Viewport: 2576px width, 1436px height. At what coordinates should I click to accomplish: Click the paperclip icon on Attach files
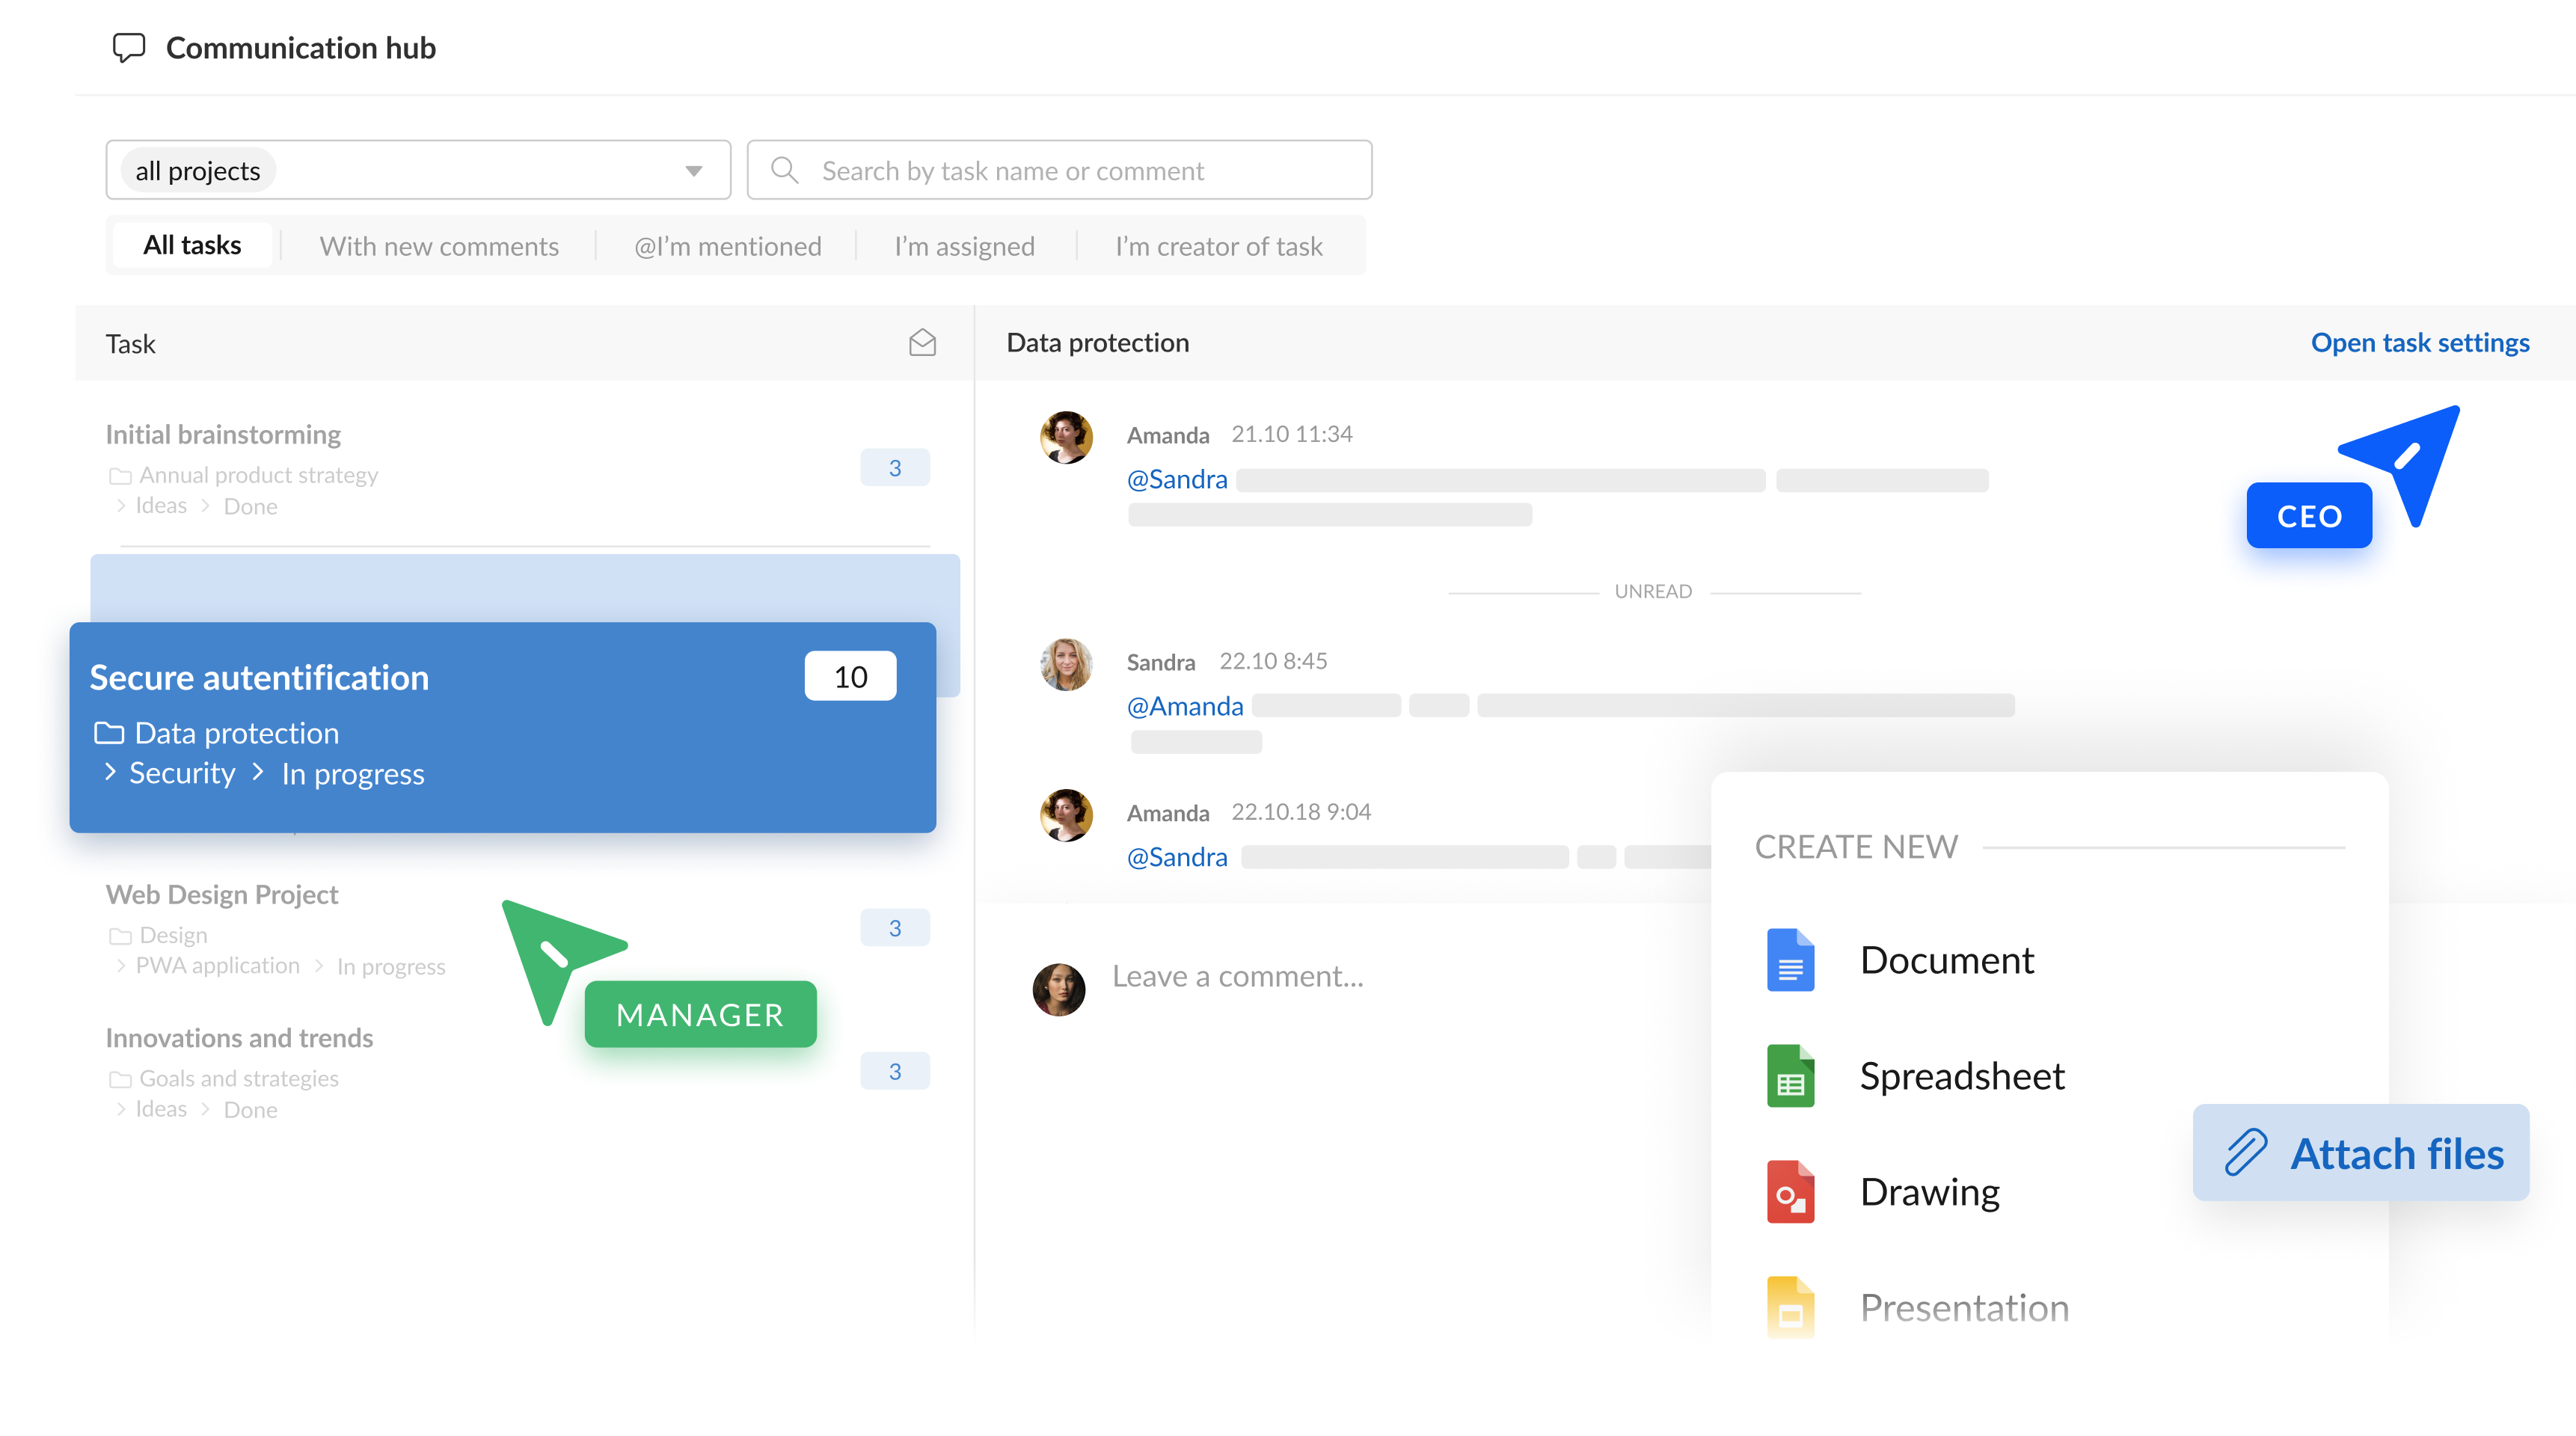(2246, 1153)
